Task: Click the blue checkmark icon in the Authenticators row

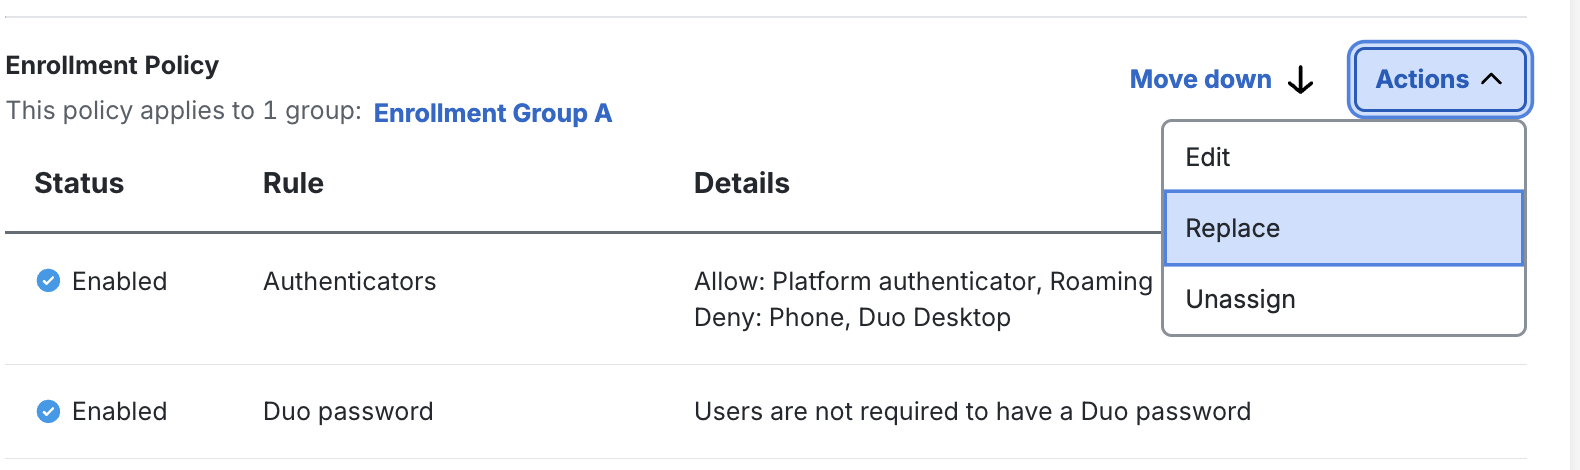Action: coord(48,281)
